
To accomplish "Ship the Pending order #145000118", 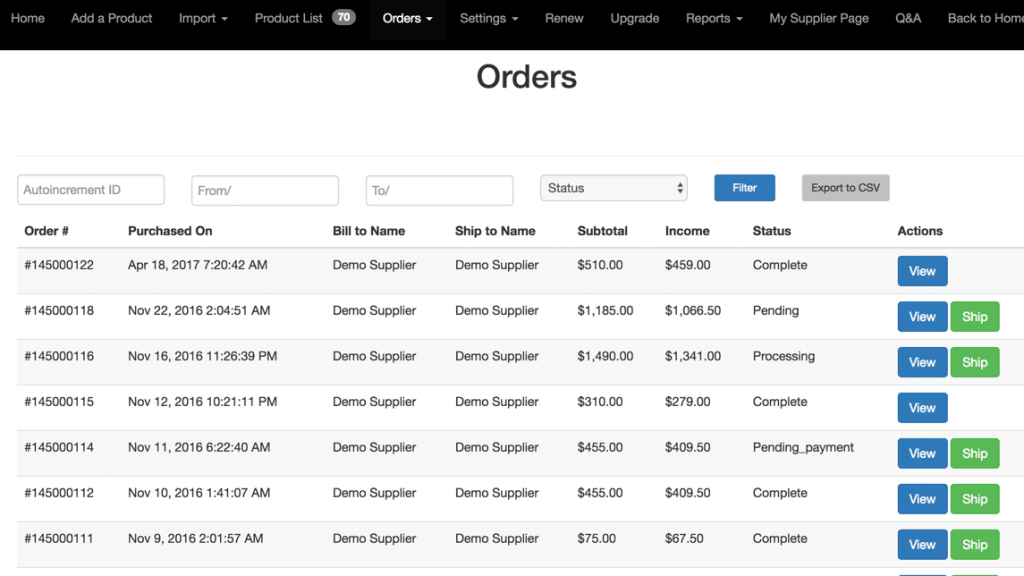I will pos(974,317).
